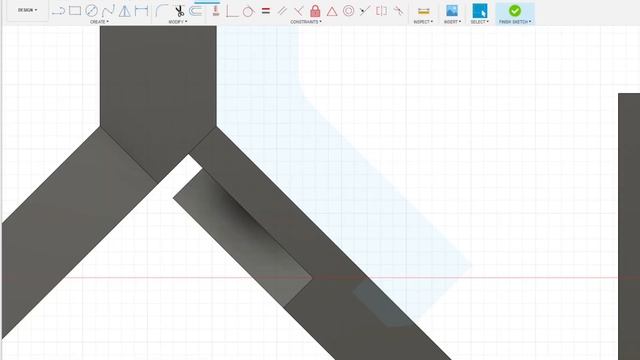640x360 pixels.
Task: Open the Finish Sketch dropdown label
Action: (x=515, y=22)
